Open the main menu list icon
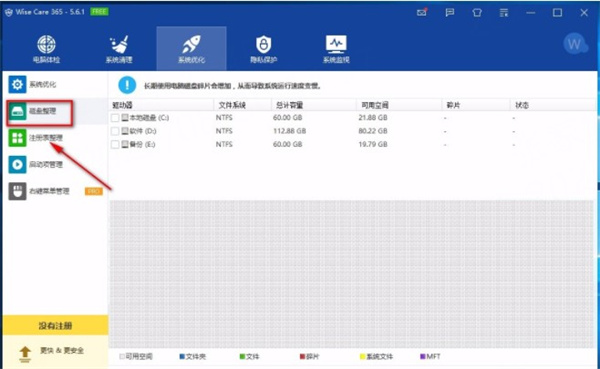Screen dimensions: 600x369 click(x=504, y=13)
